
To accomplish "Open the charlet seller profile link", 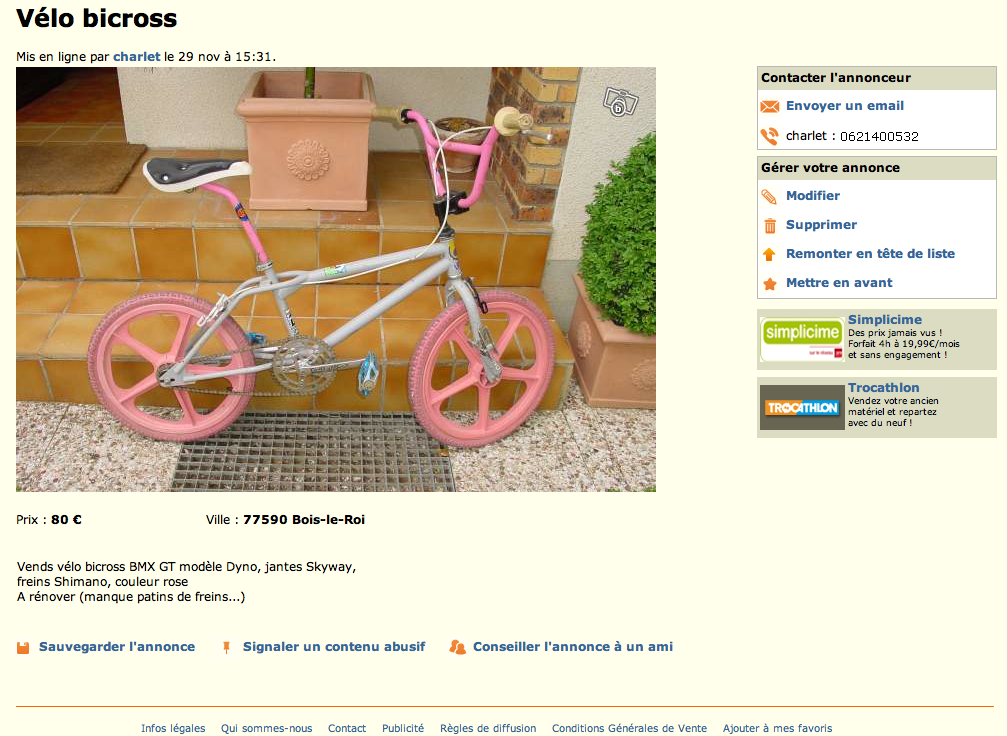I will tap(137, 57).
